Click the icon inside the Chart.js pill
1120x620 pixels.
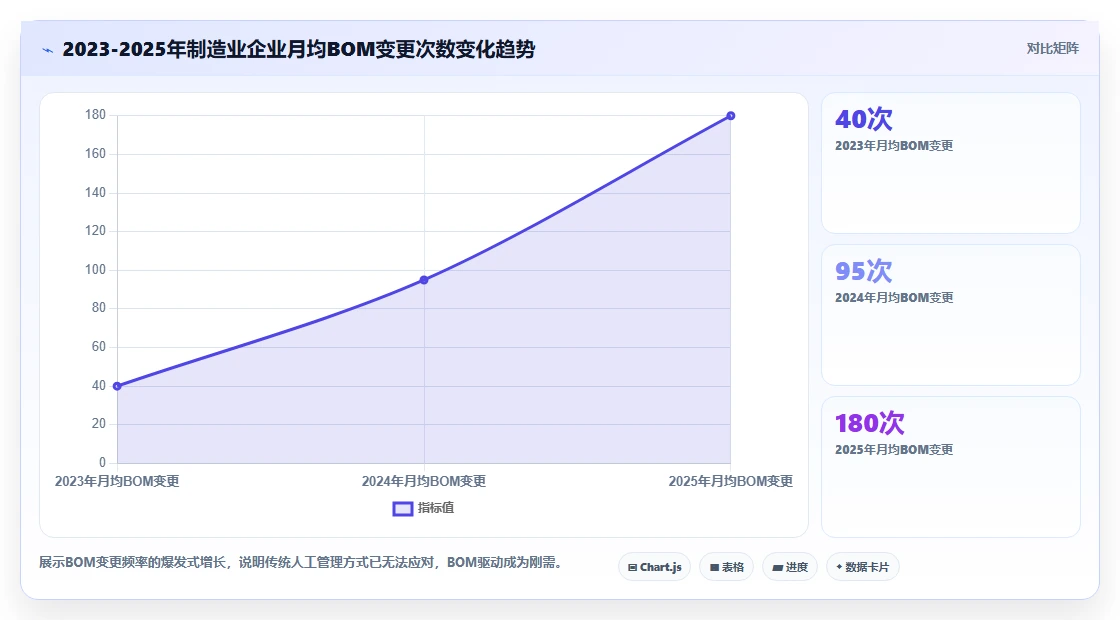(x=632, y=568)
